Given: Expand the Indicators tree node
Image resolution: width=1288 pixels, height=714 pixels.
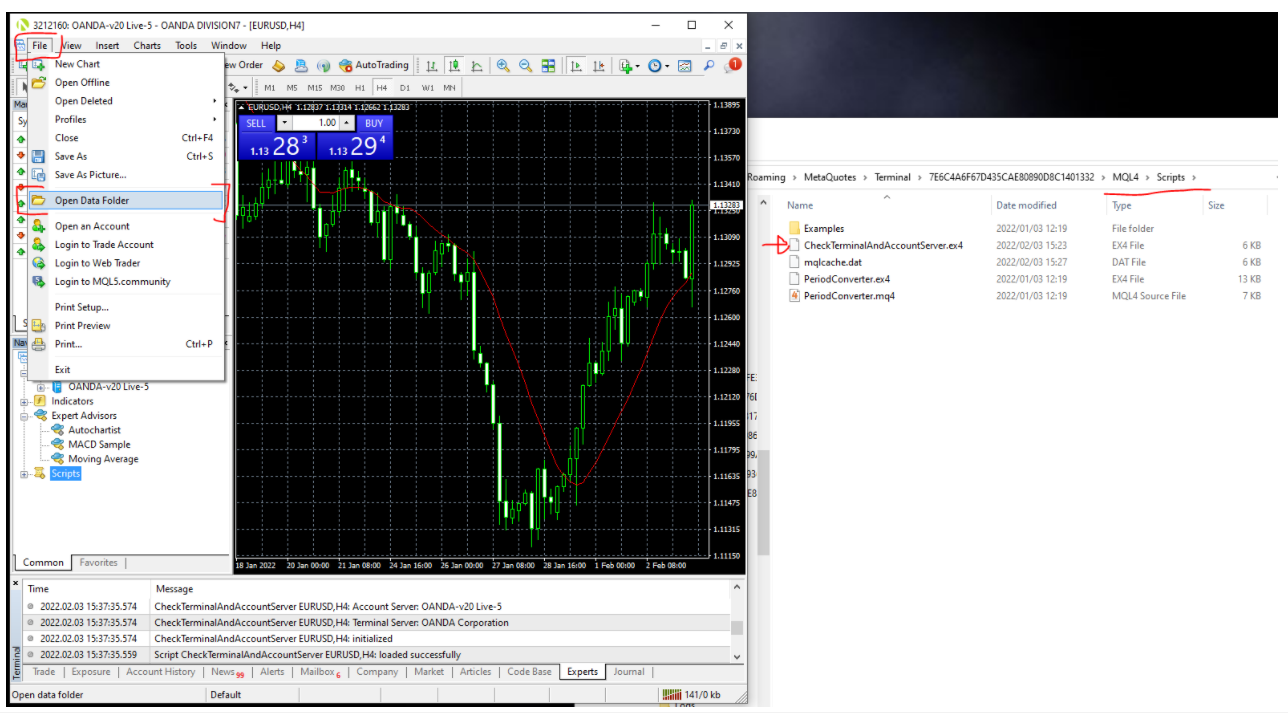Looking at the screenshot, I should point(25,401).
